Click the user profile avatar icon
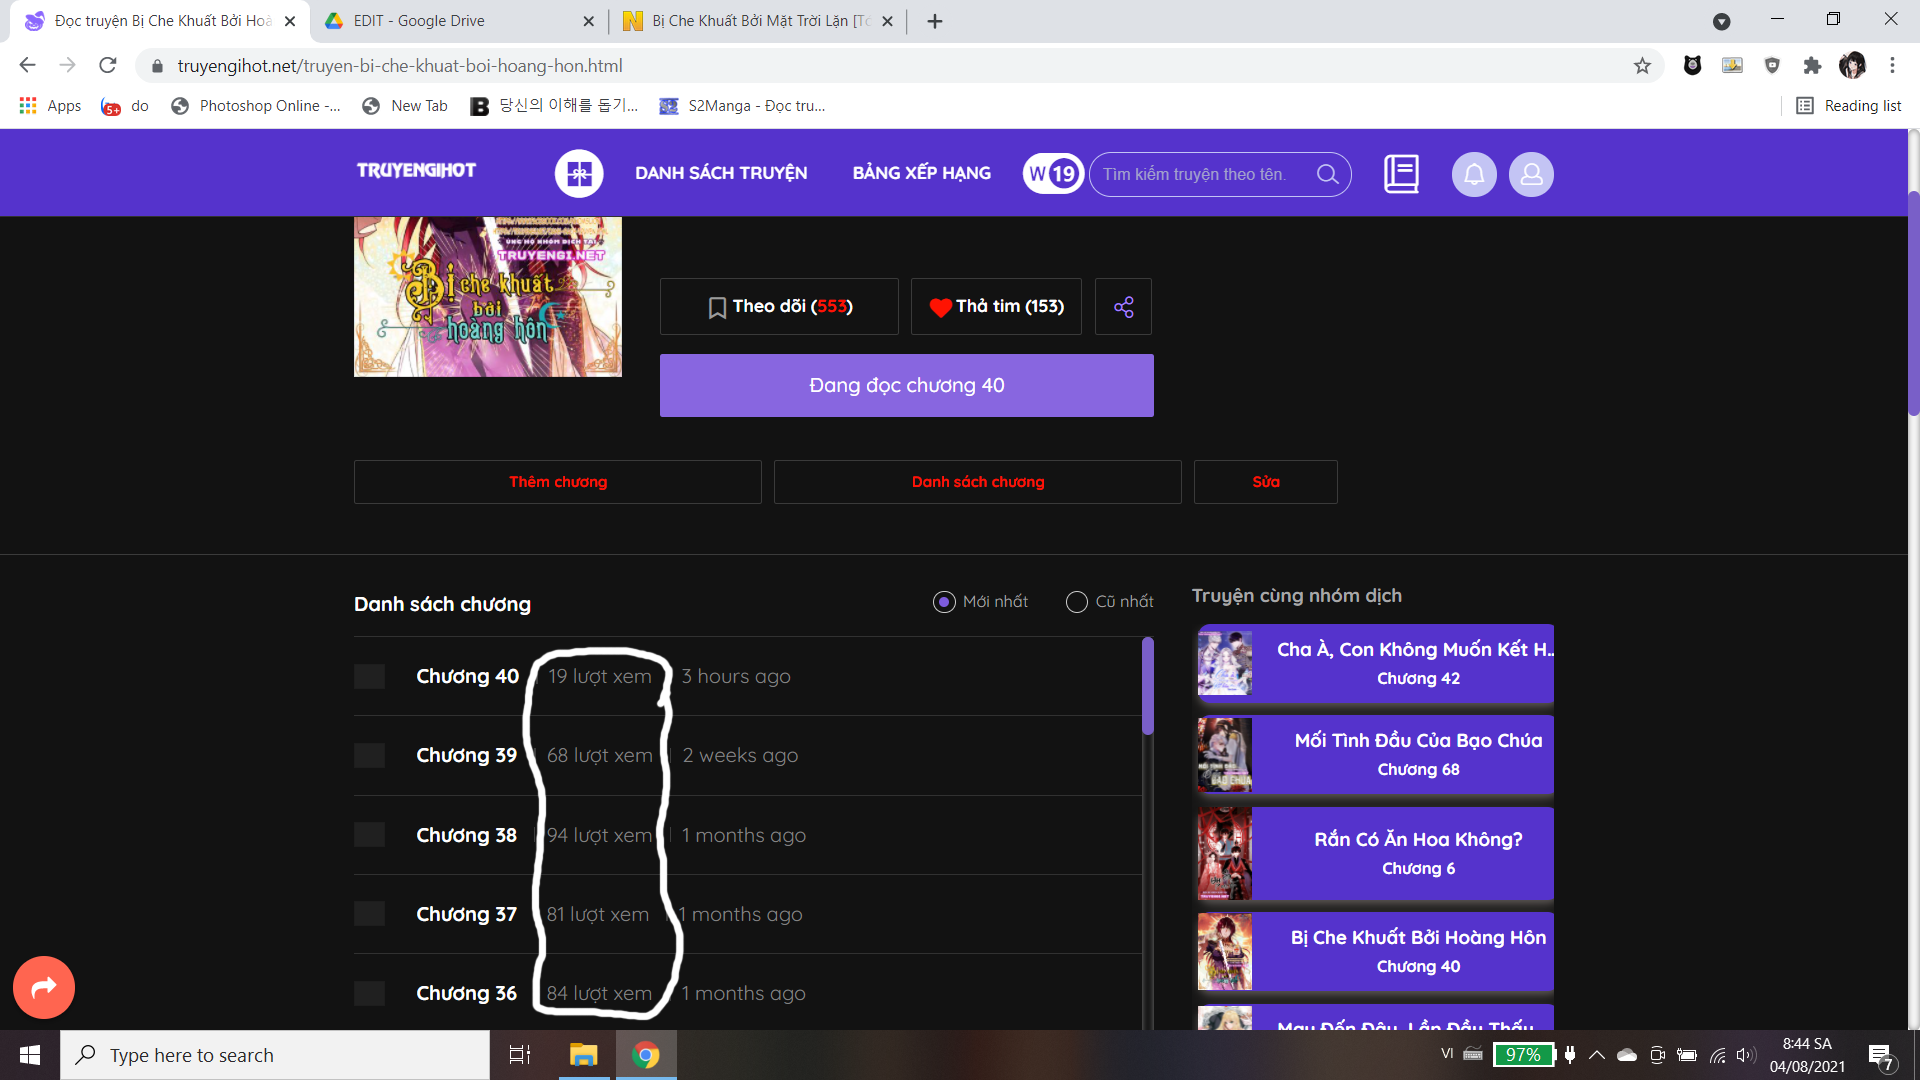The height and width of the screenshot is (1080, 1920). (x=1531, y=174)
